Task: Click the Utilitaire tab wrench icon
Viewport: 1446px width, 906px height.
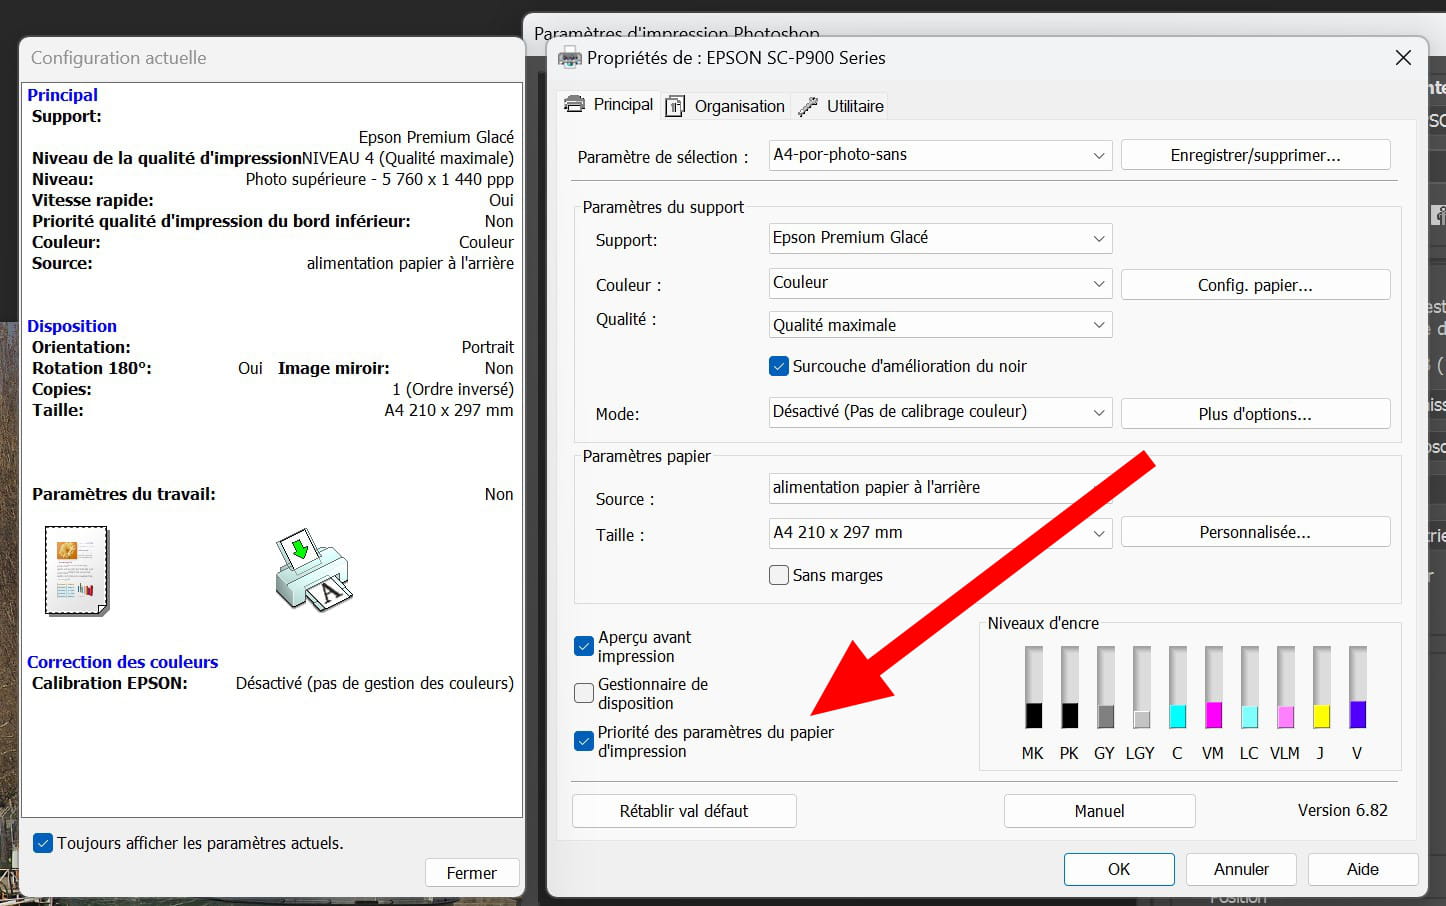Action: pyautogui.click(x=808, y=106)
